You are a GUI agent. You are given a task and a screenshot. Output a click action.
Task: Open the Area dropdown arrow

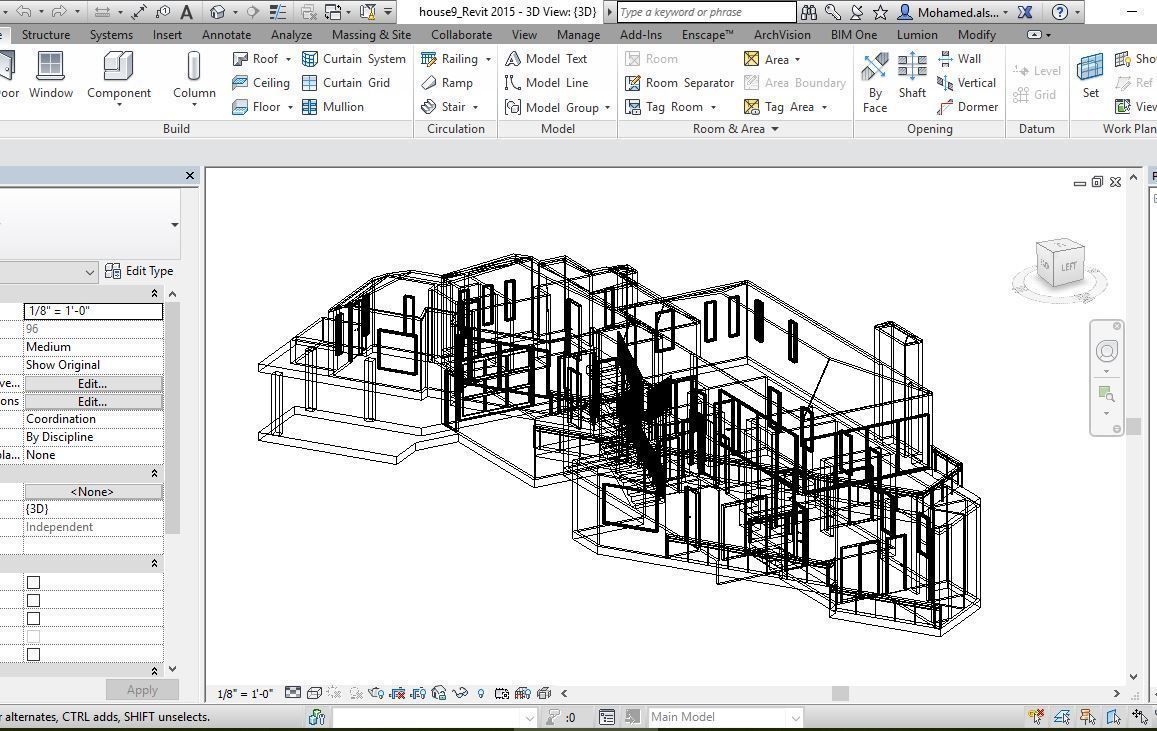798,60
